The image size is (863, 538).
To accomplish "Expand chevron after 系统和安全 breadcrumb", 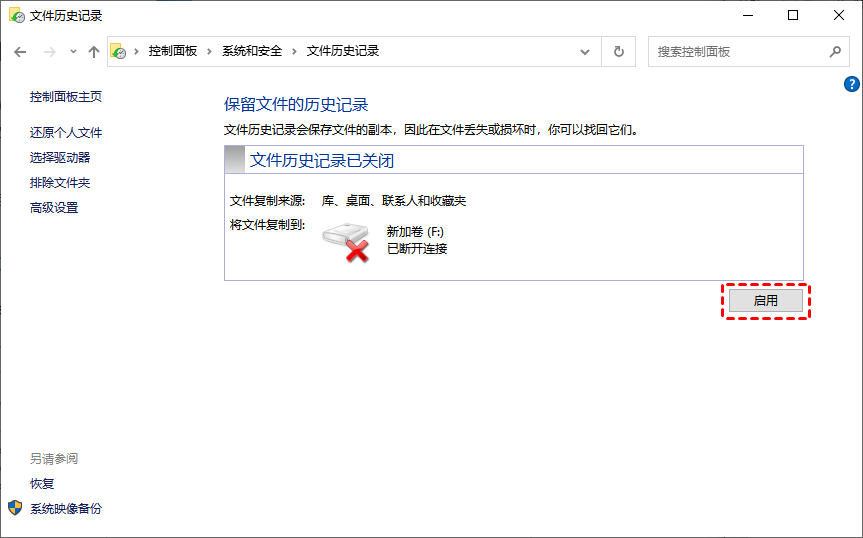I will pyautogui.click(x=294, y=52).
